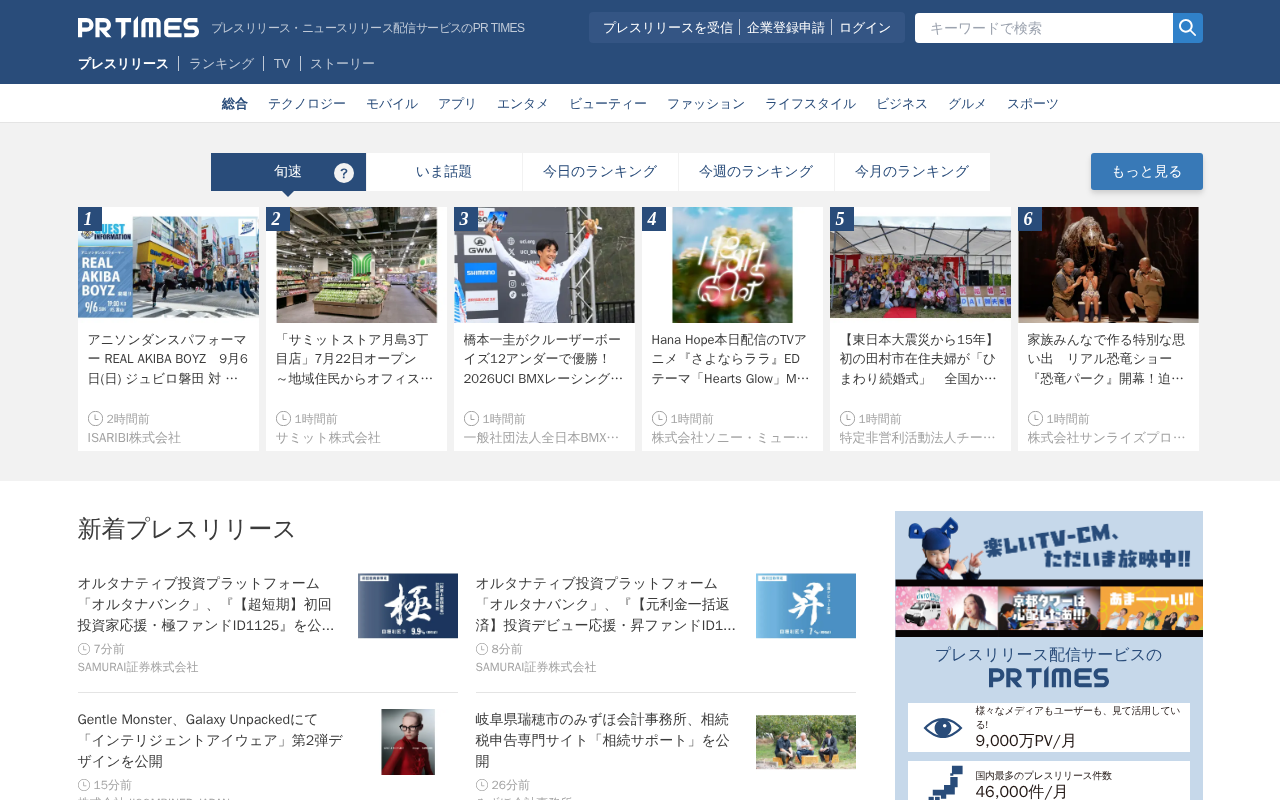1280x800 pixels.
Task: Click ISARIBI株式会社 company name
Action: tap(134, 438)
